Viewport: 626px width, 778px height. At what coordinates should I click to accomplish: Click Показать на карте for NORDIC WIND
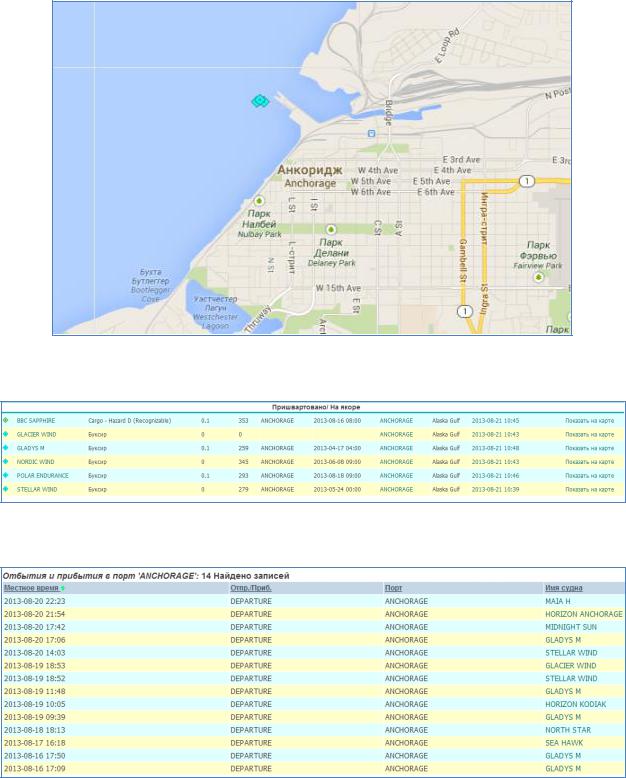589,462
